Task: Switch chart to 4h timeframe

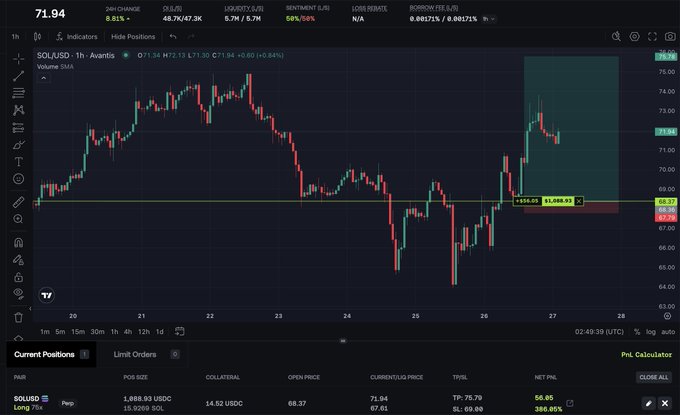Action: click(128, 332)
